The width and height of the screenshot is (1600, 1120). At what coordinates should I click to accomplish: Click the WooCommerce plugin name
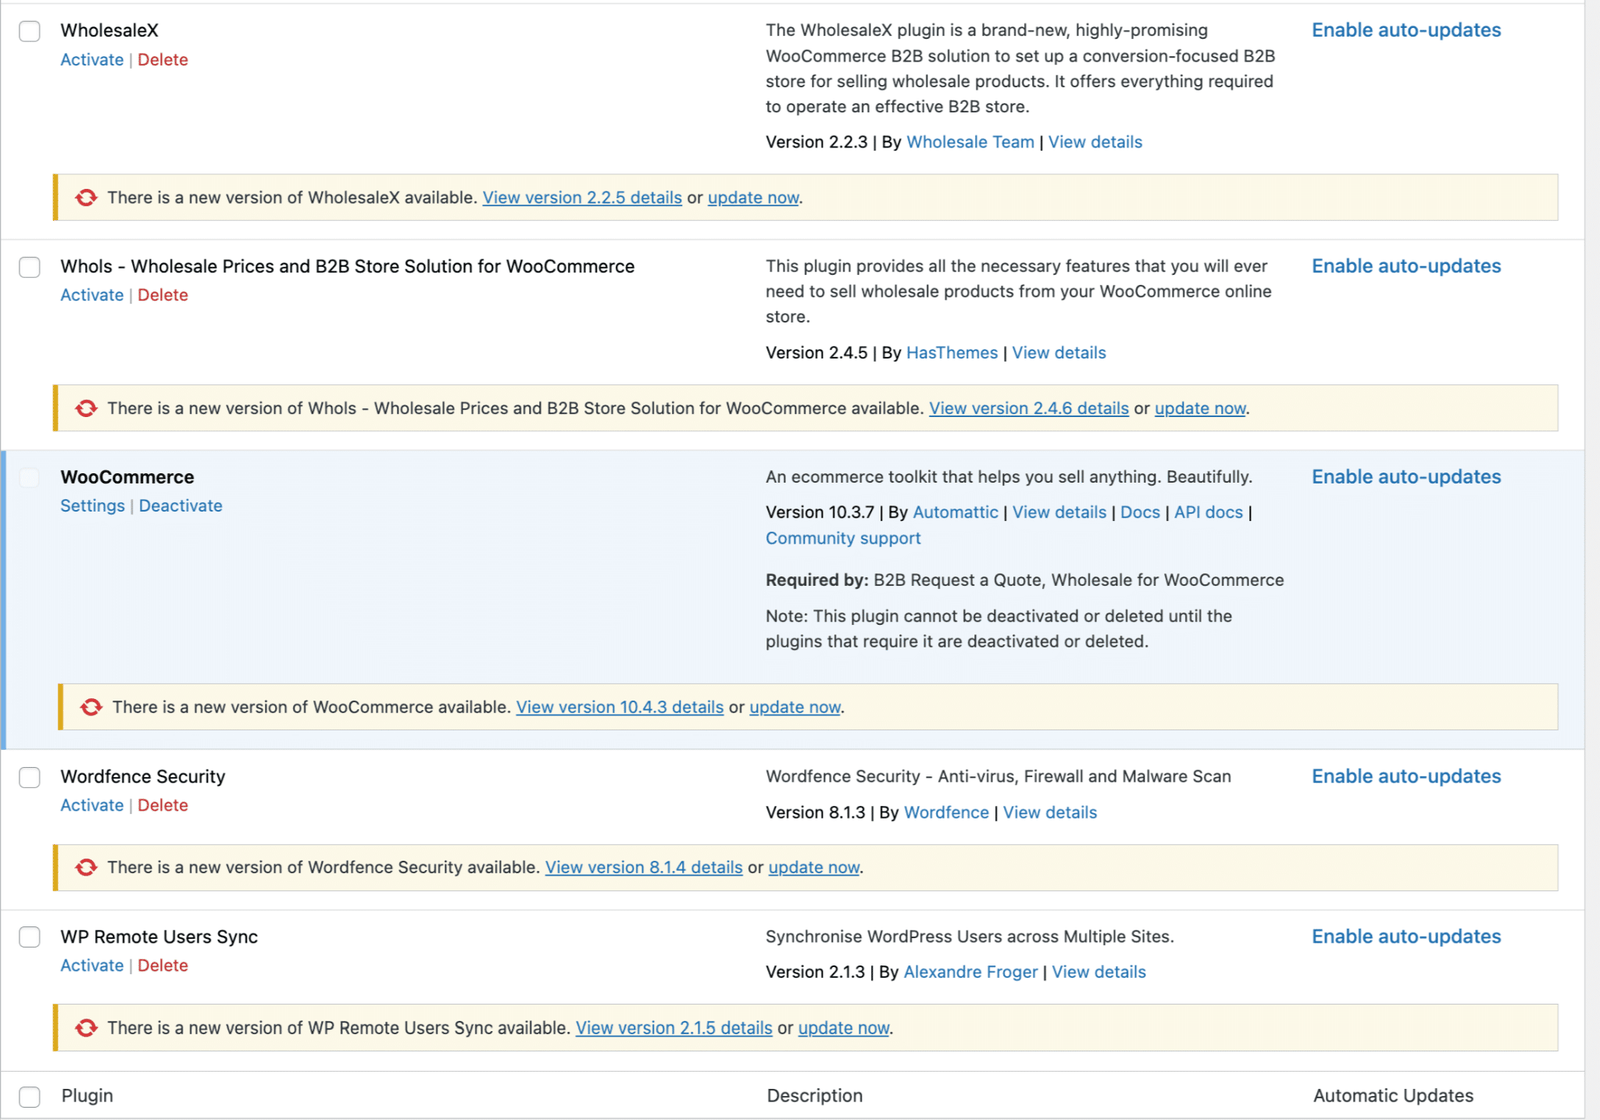point(127,477)
